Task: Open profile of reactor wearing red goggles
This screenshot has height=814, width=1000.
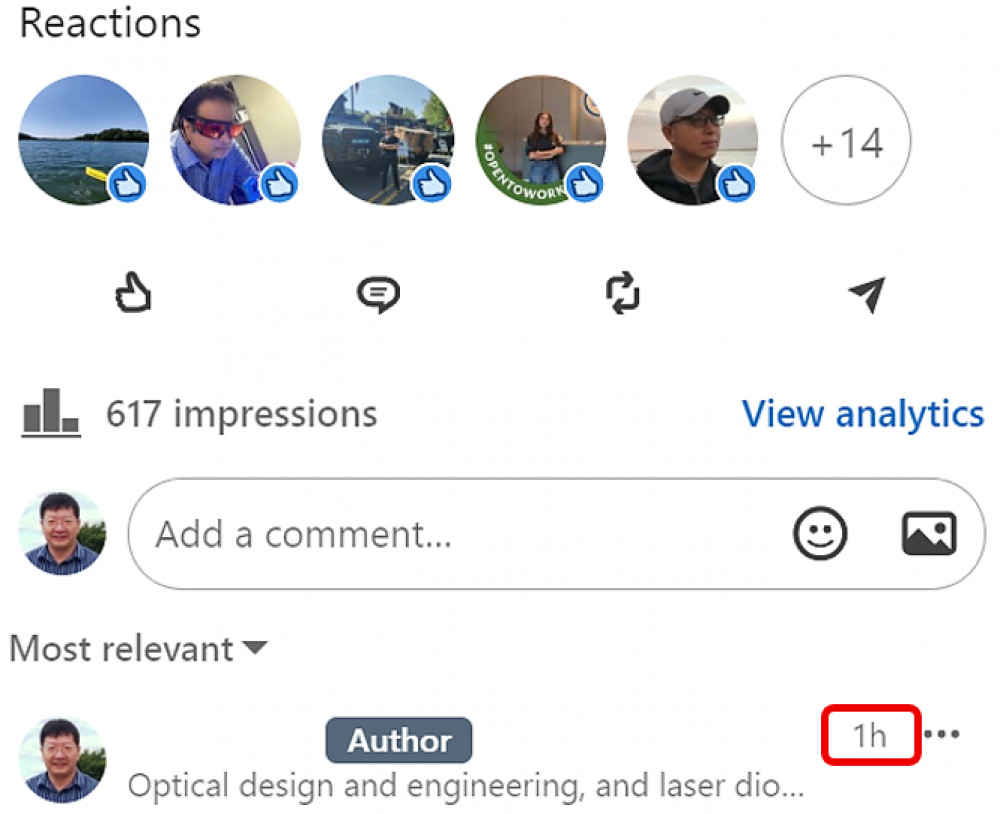Action: [235, 140]
